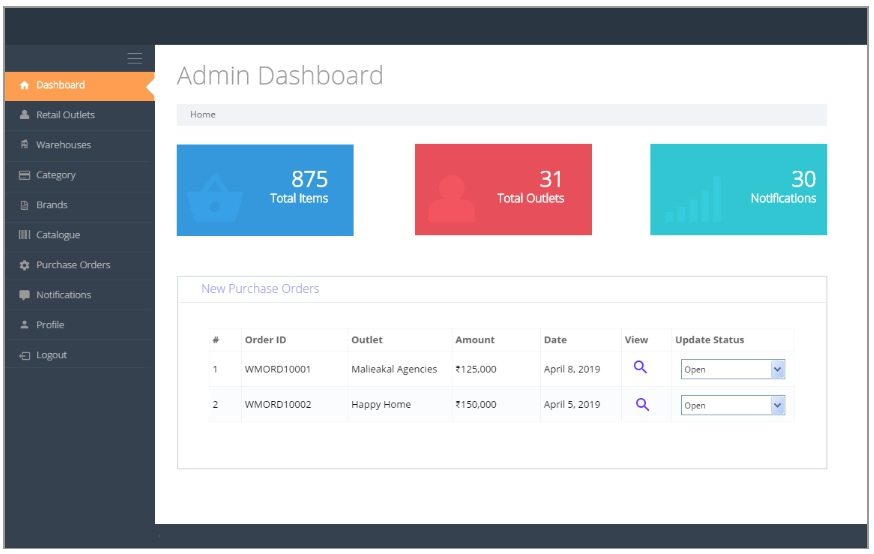Click the Home breadcrumb link
This screenshot has height=554, width=874.
click(x=203, y=115)
